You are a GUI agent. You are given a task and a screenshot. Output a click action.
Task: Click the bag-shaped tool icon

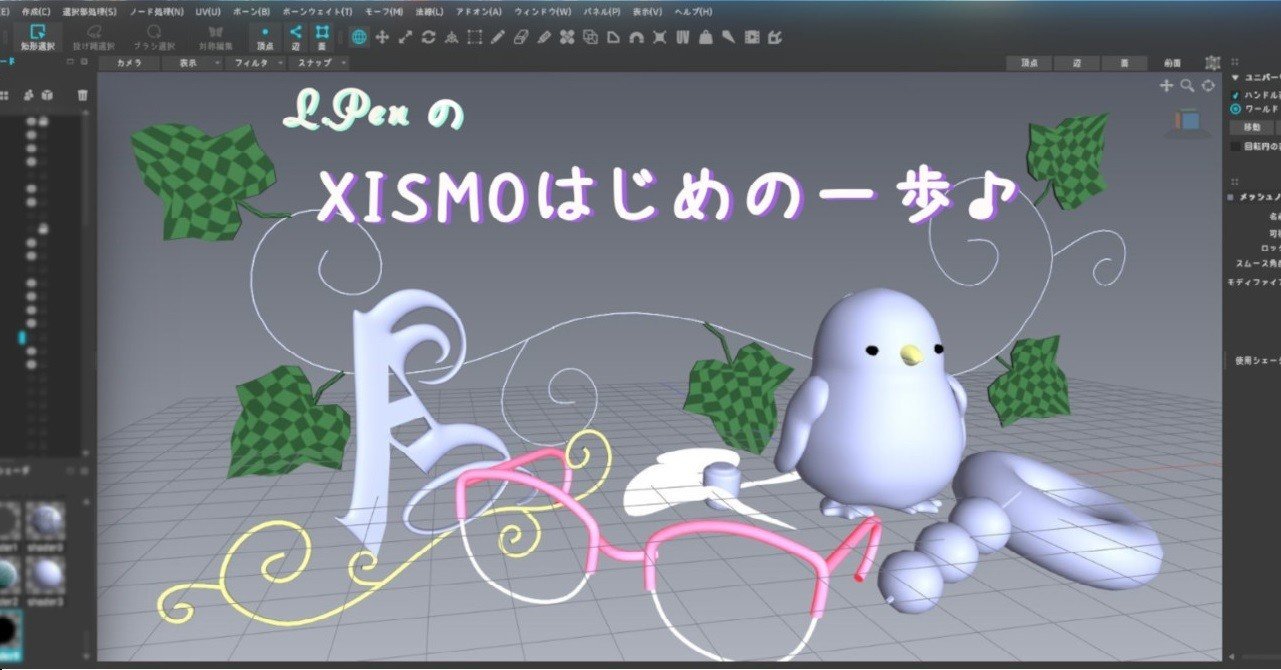[705, 37]
